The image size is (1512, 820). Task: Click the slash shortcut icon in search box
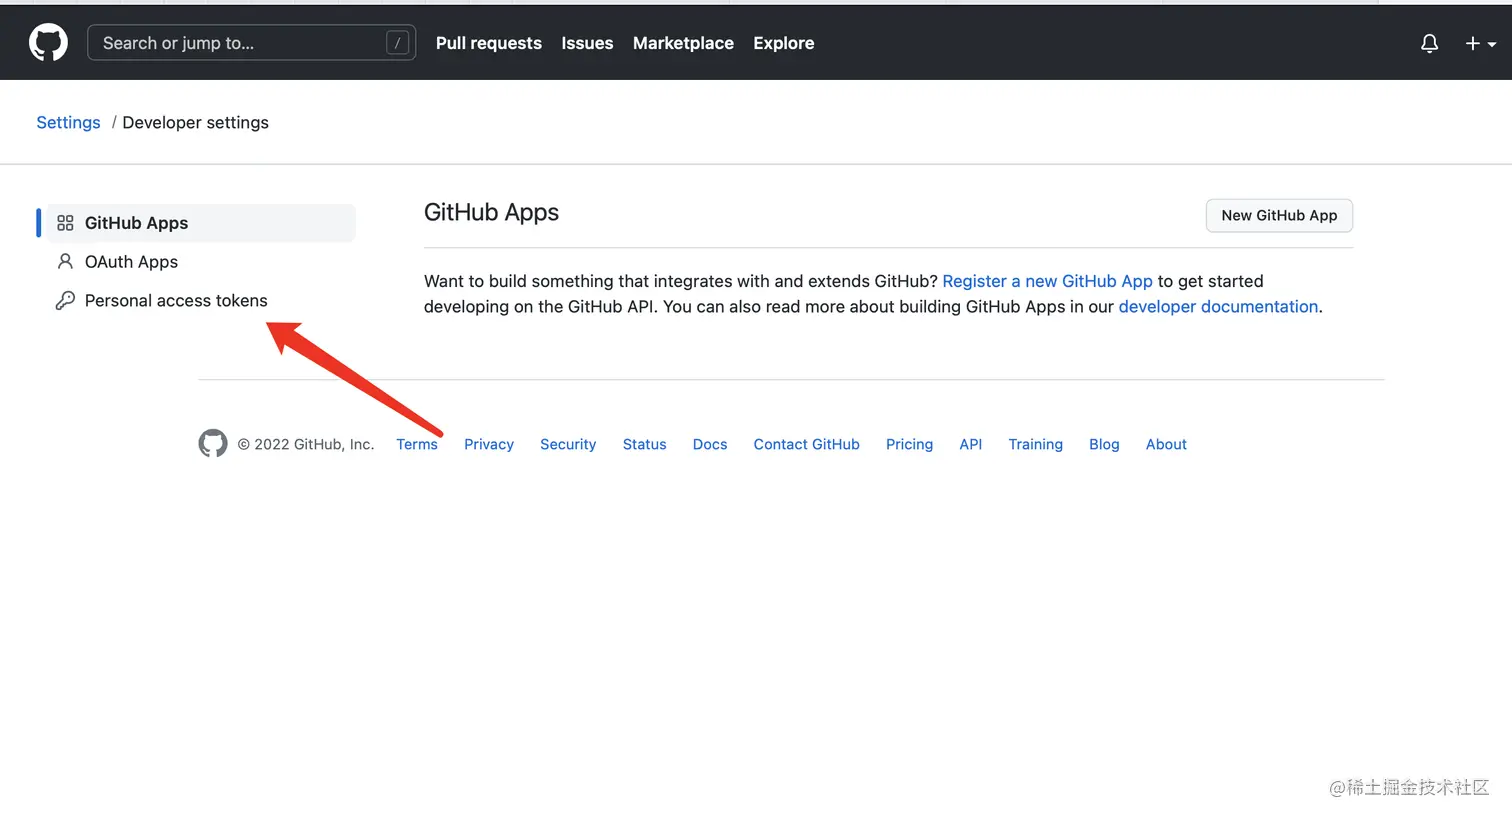tap(397, 43)
